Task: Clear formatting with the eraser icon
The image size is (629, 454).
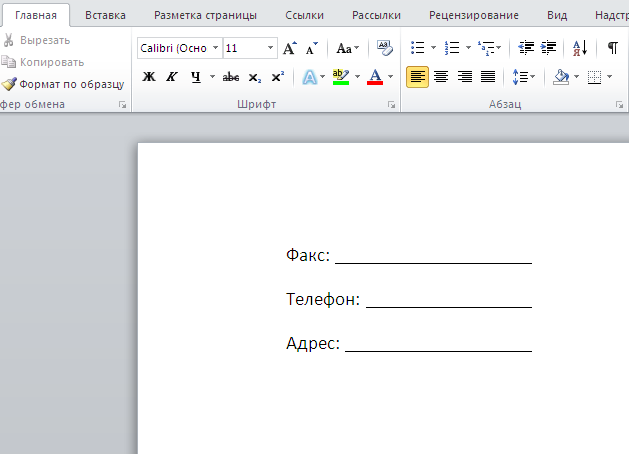Action: click(x=384, y=48)
